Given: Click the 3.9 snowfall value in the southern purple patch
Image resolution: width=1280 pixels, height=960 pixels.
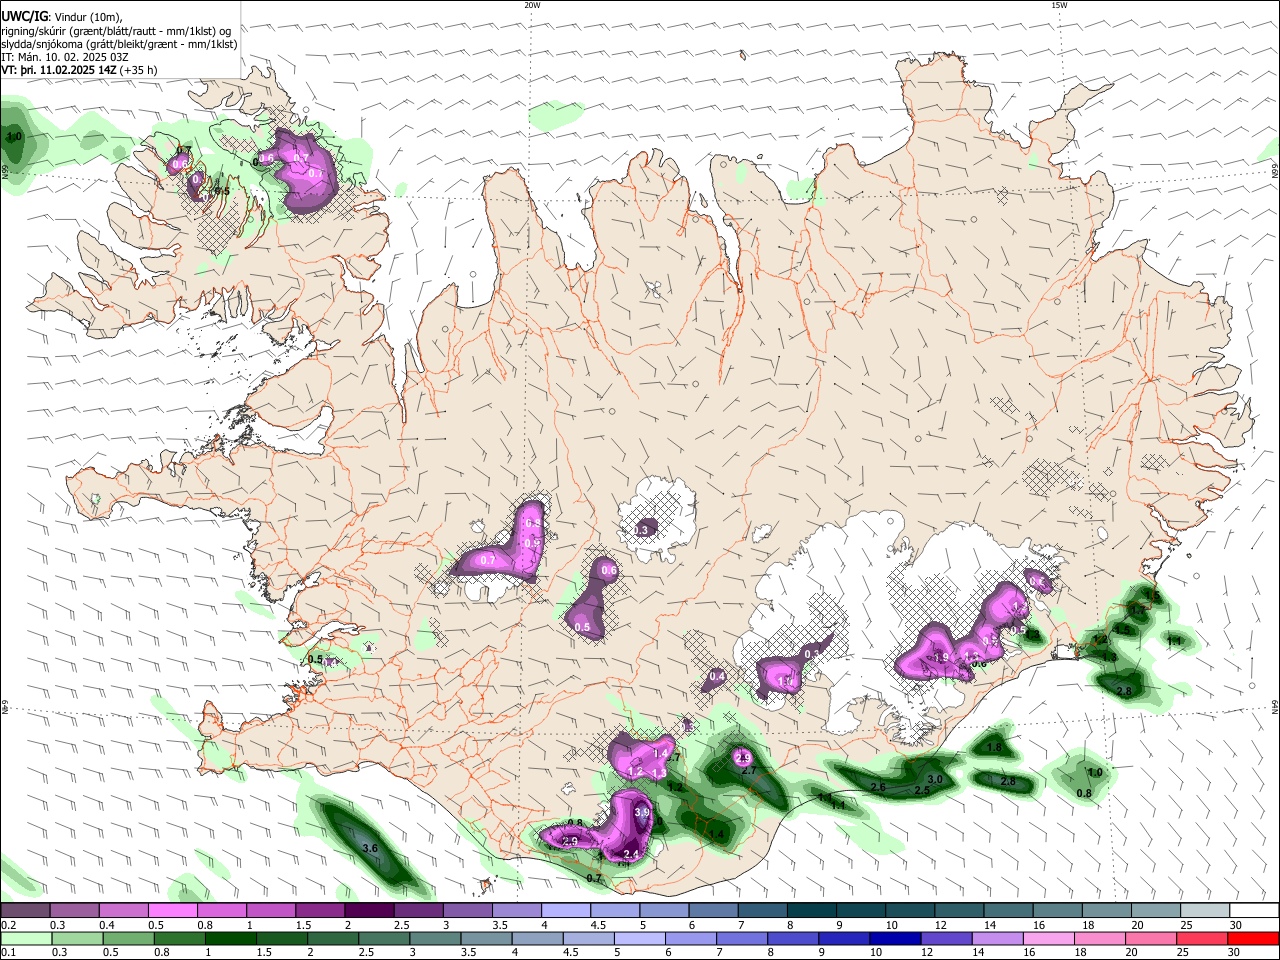Looking at the screenshot, I should (642, 813).
